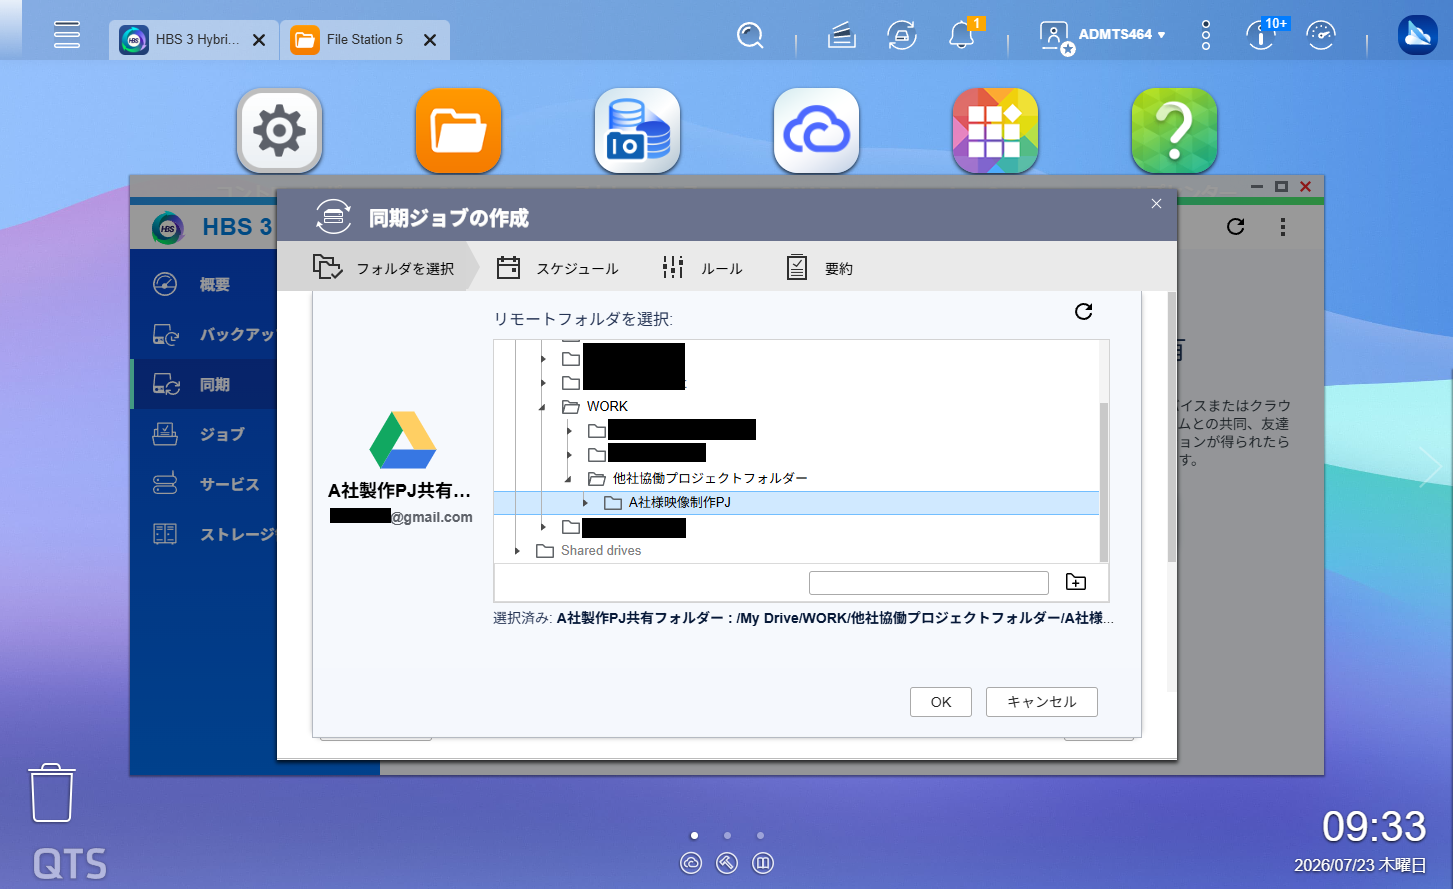Expand the Shared drives tree node
Screen dimensions: 1453x889
517,551
